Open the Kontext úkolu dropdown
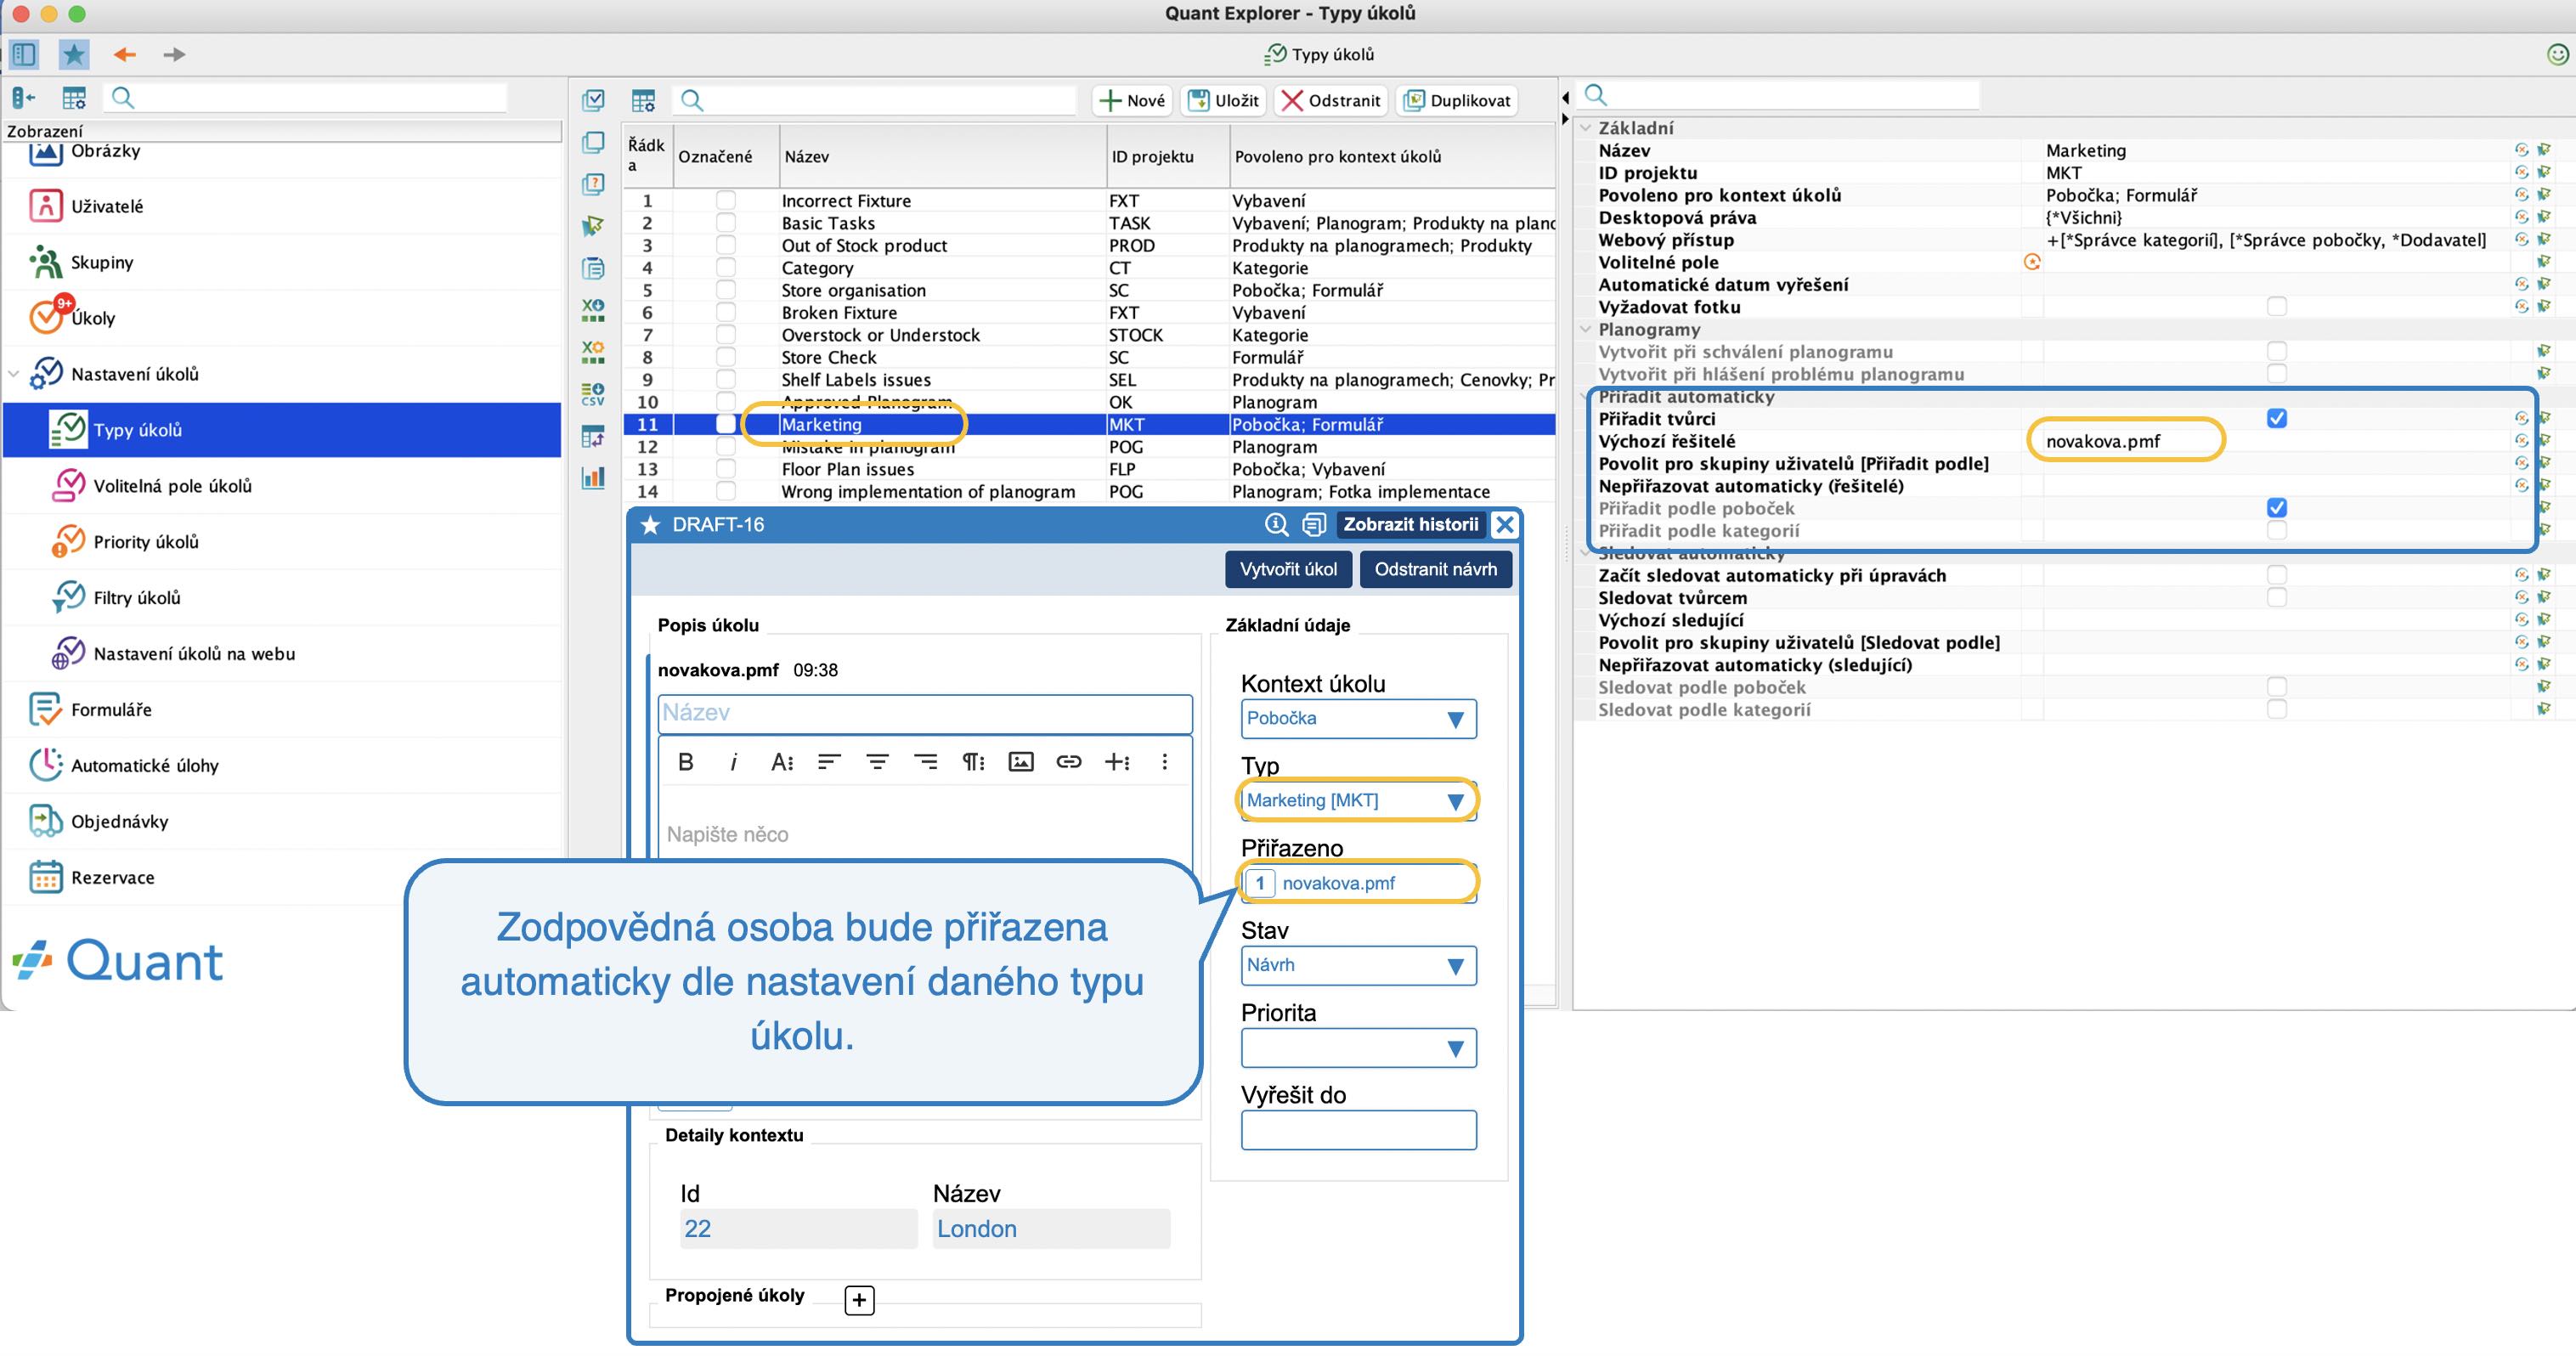The width and height of the screenshot is (2576, 1356). pos(1358,718)
